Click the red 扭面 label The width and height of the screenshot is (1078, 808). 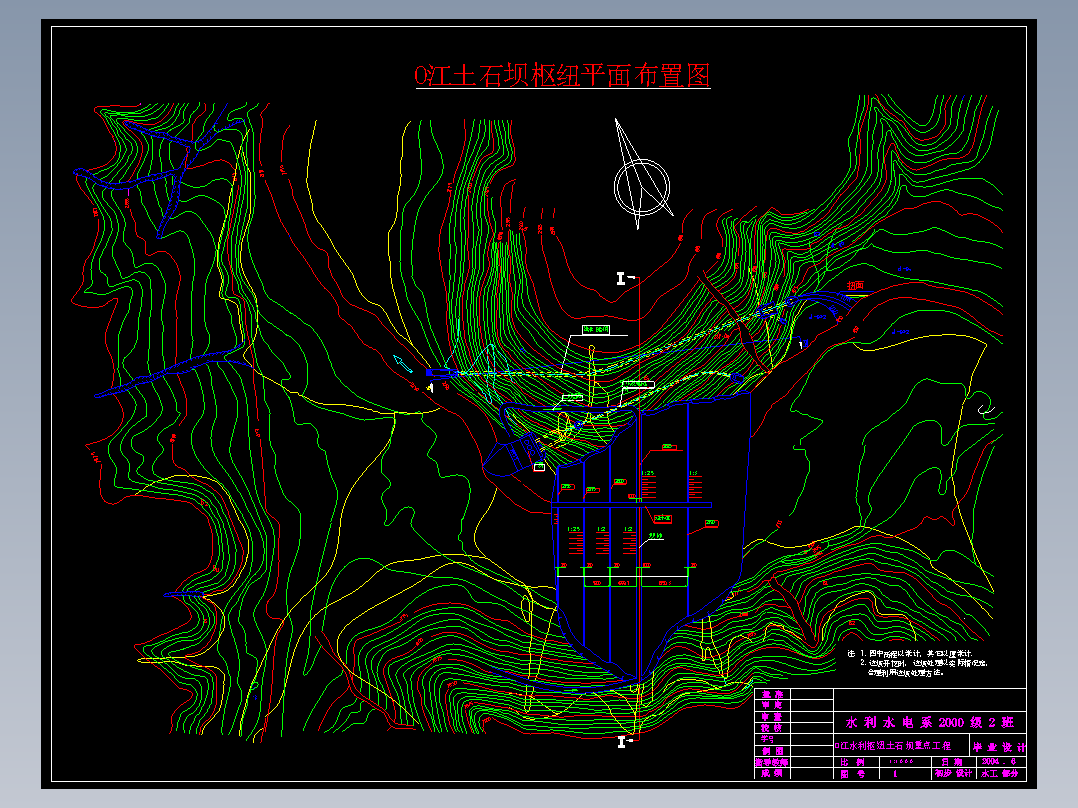[855, 285]
